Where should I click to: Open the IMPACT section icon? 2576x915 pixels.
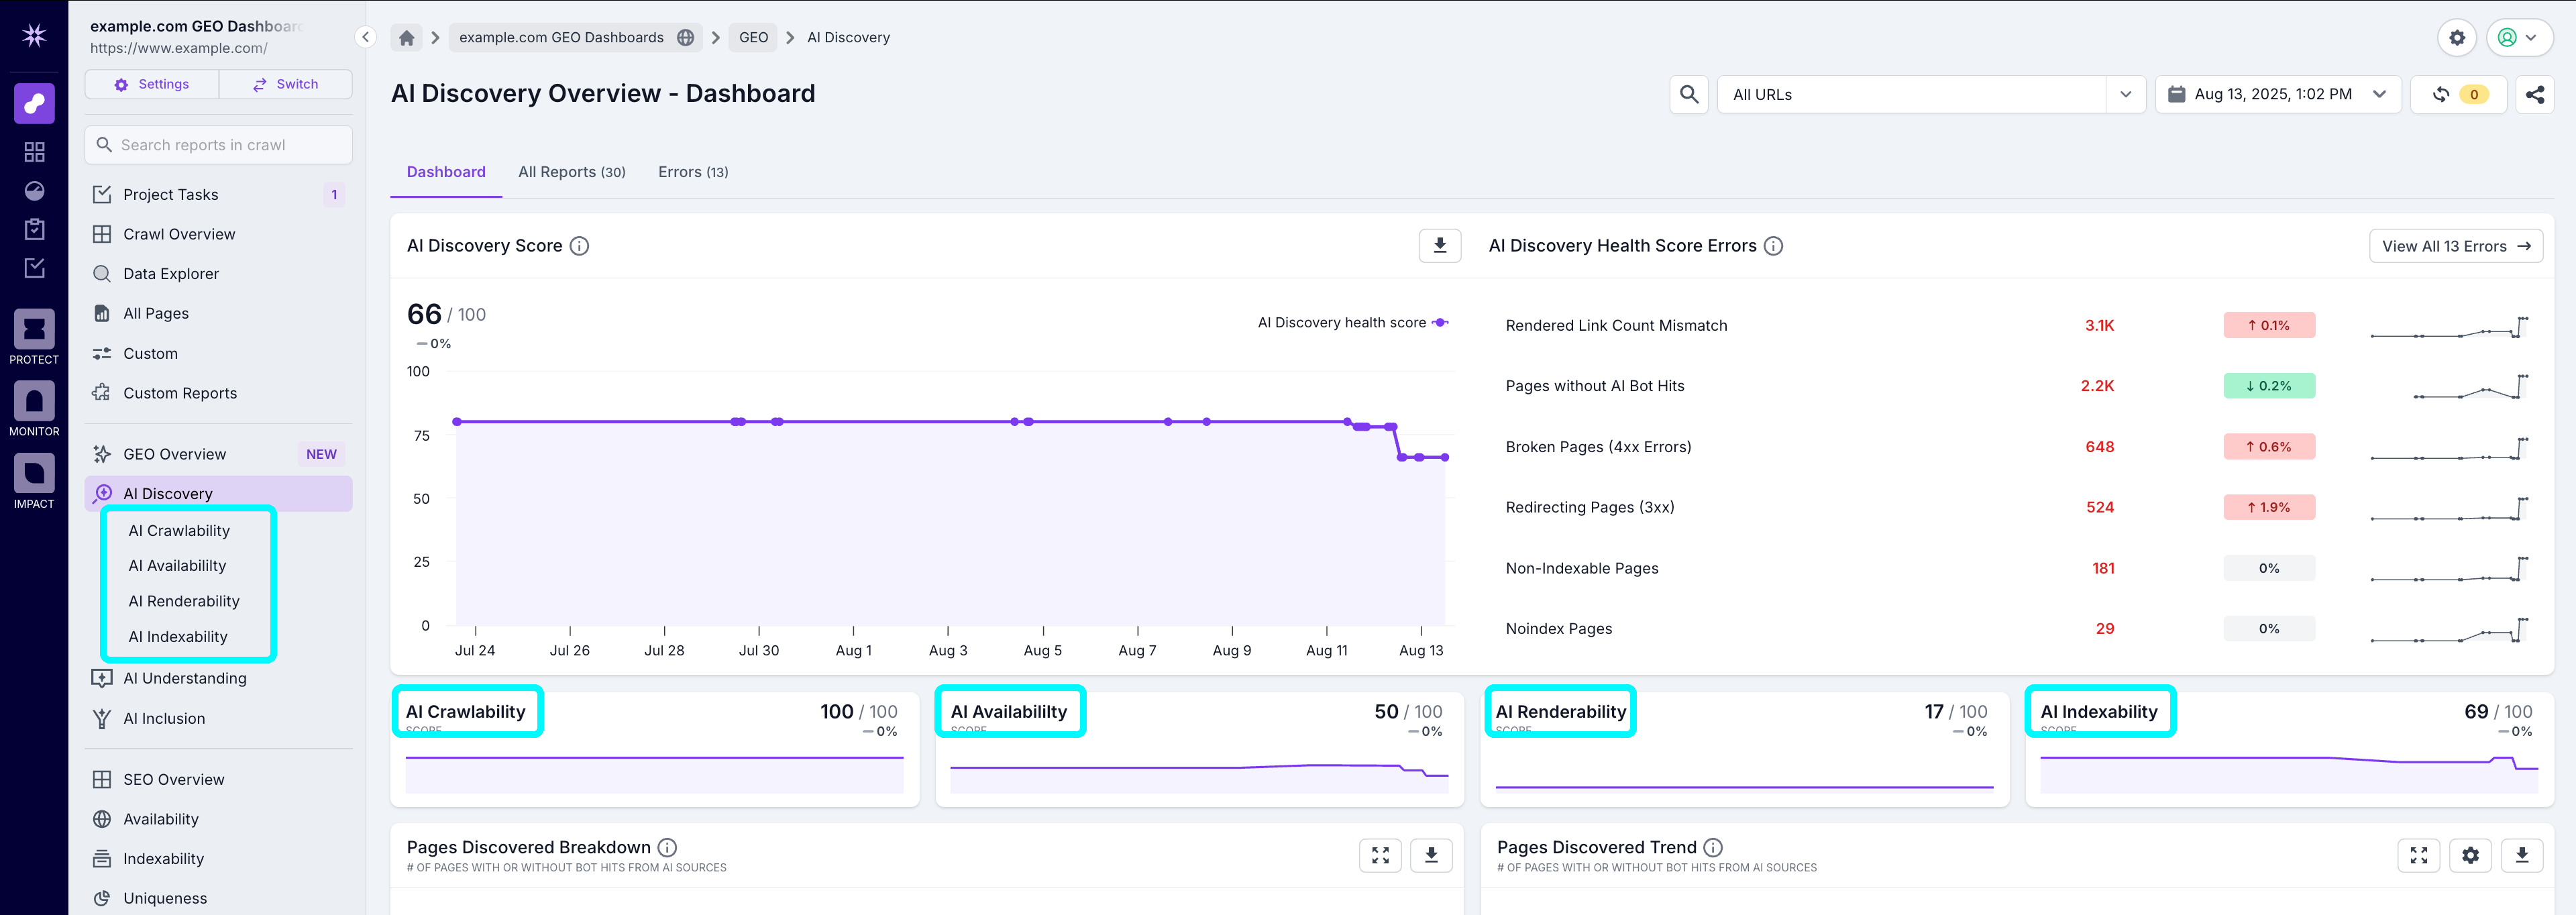[x=34, y=474]
